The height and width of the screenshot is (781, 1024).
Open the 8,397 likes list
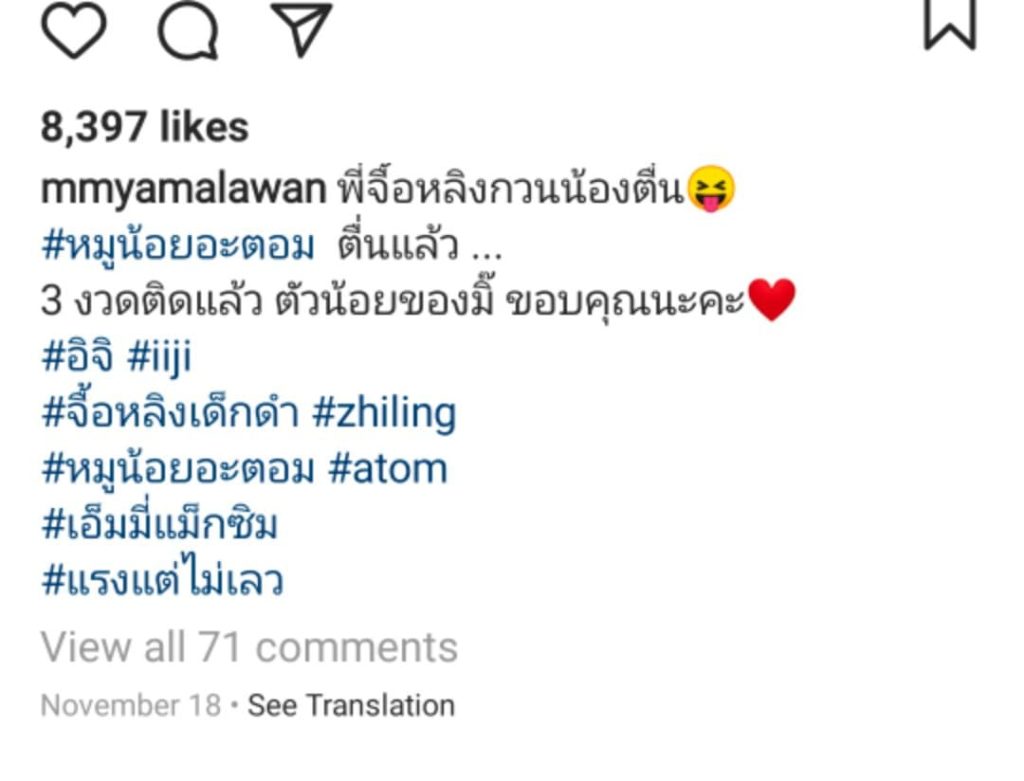pyautogui.click(x=144, y=127)
